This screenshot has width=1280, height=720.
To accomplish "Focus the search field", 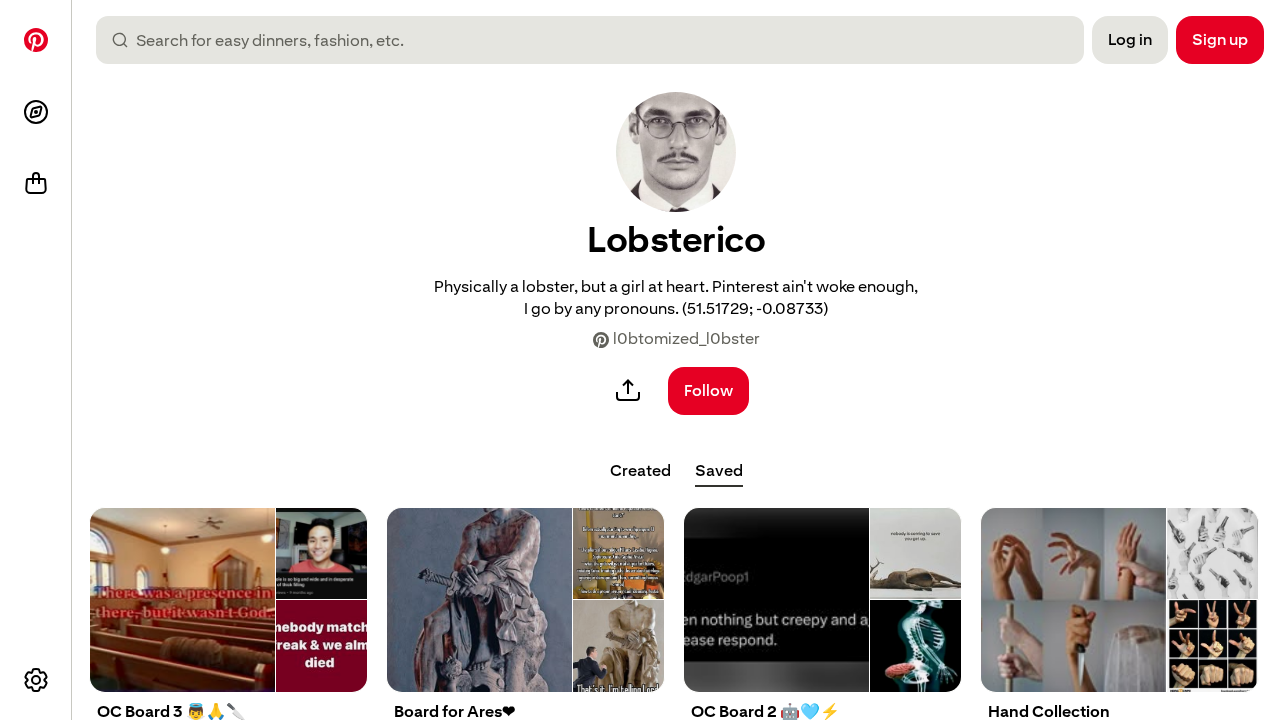I will click(590, 40).
